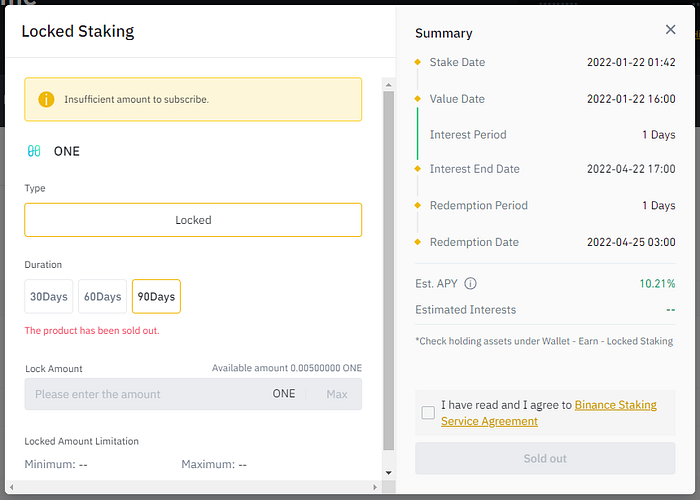Click the 'Check holding assets under Wallet' note
The width and height of the screenshot is (700, 500).
(x=544, y=341)
